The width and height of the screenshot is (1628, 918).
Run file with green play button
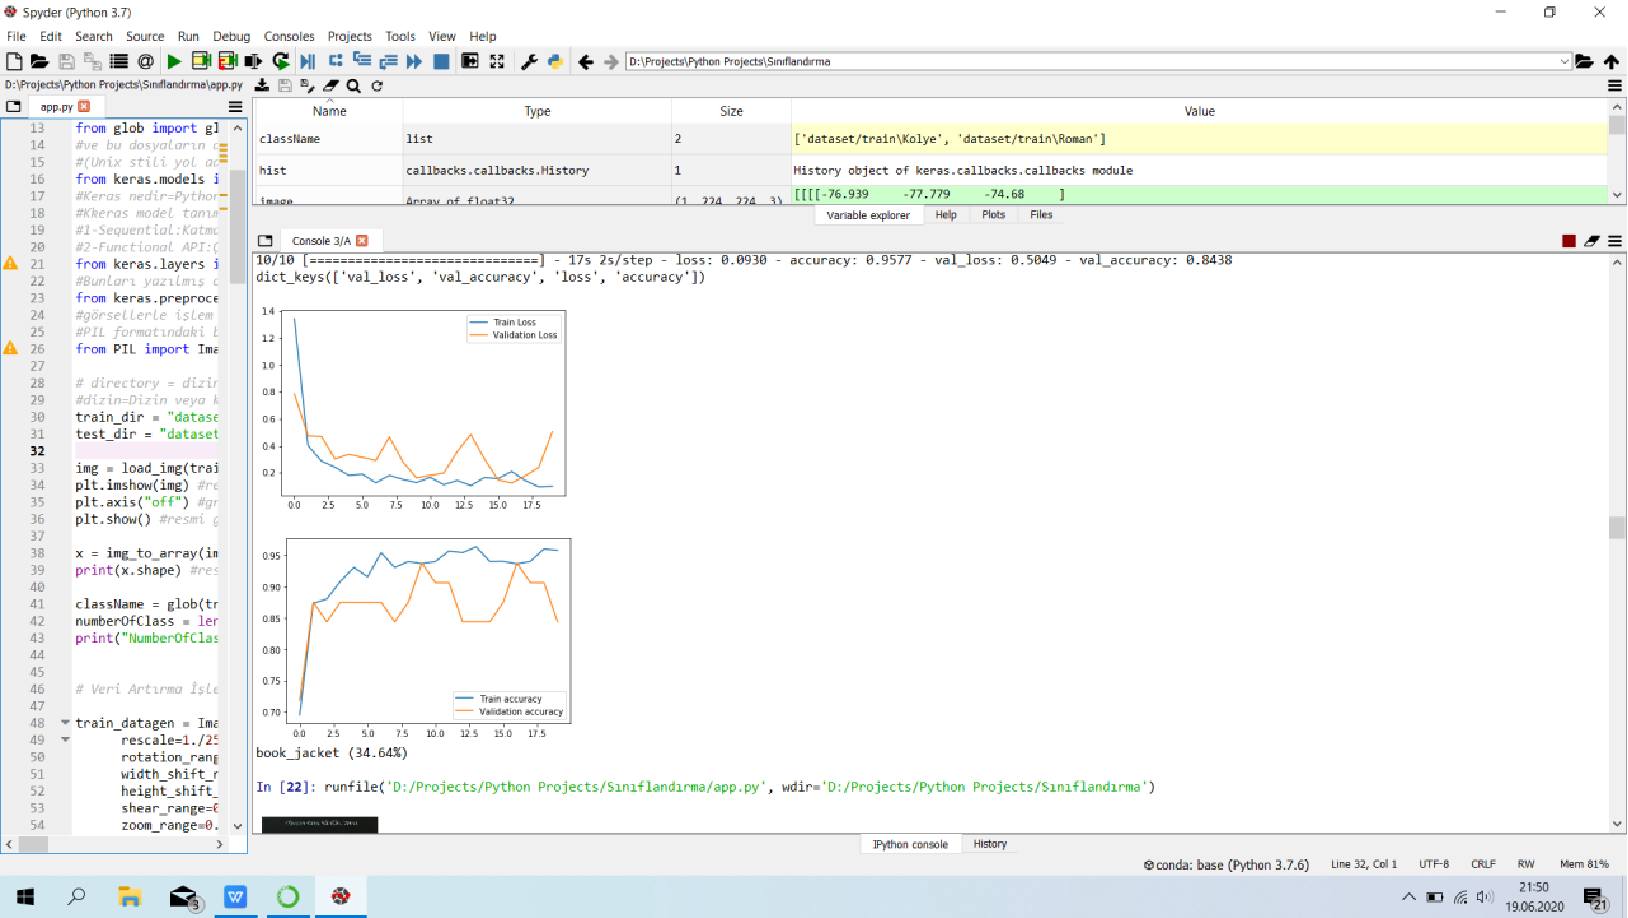pos(174,61)
